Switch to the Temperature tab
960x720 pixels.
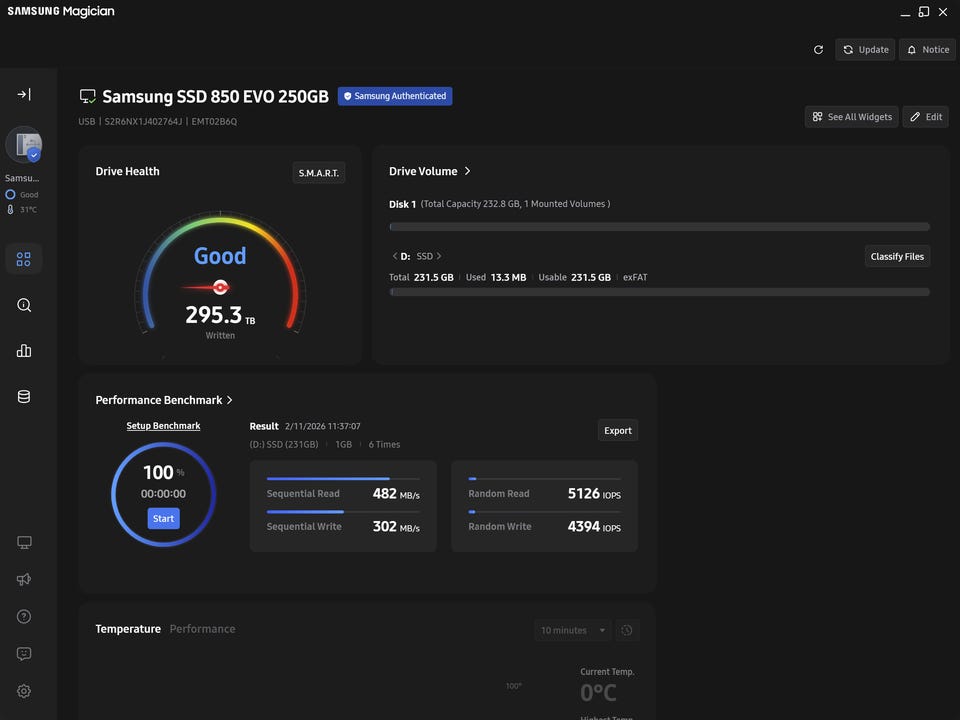click(128, 629)
